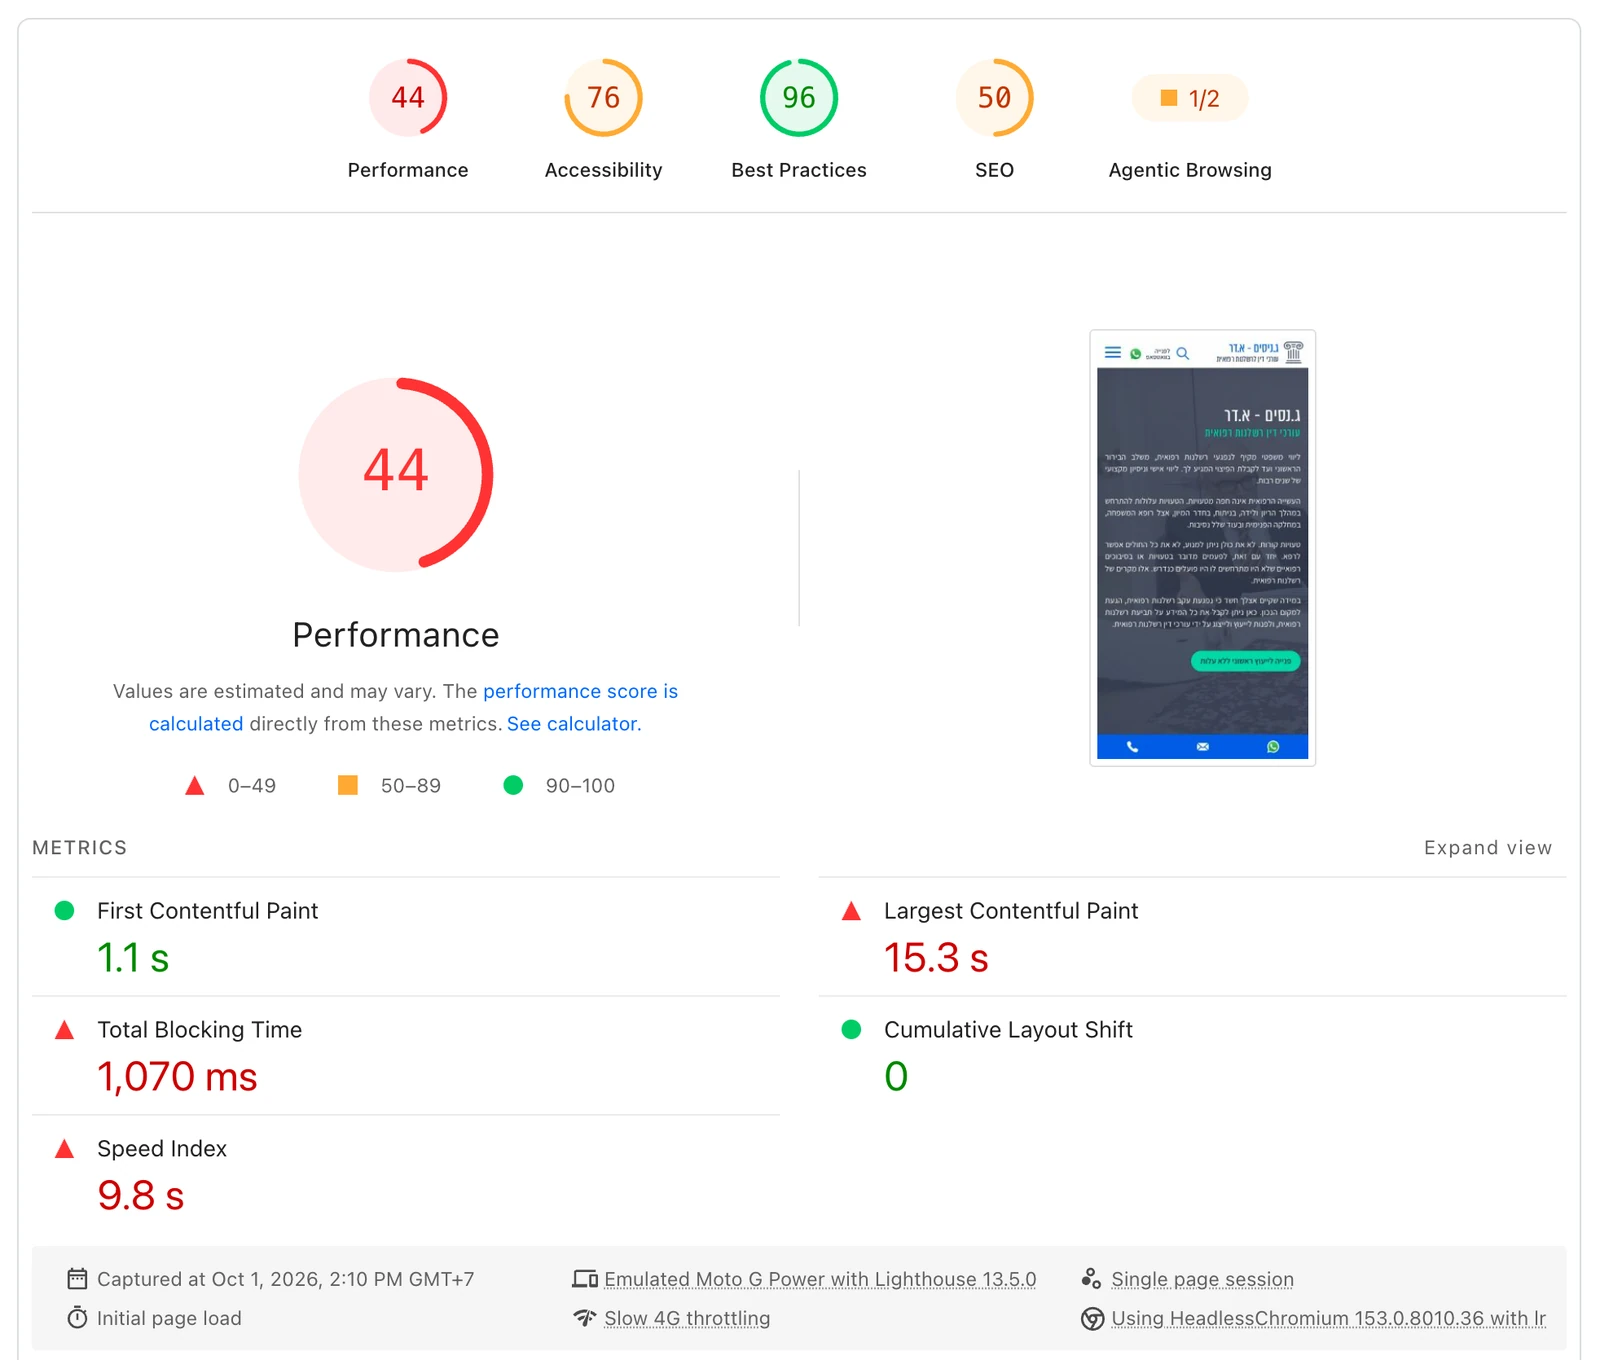The width and height of the screenshot is (1600, 1360).
Task: Click Cumulative Layout Shift value 0
Action: [x=896, y=1077]
